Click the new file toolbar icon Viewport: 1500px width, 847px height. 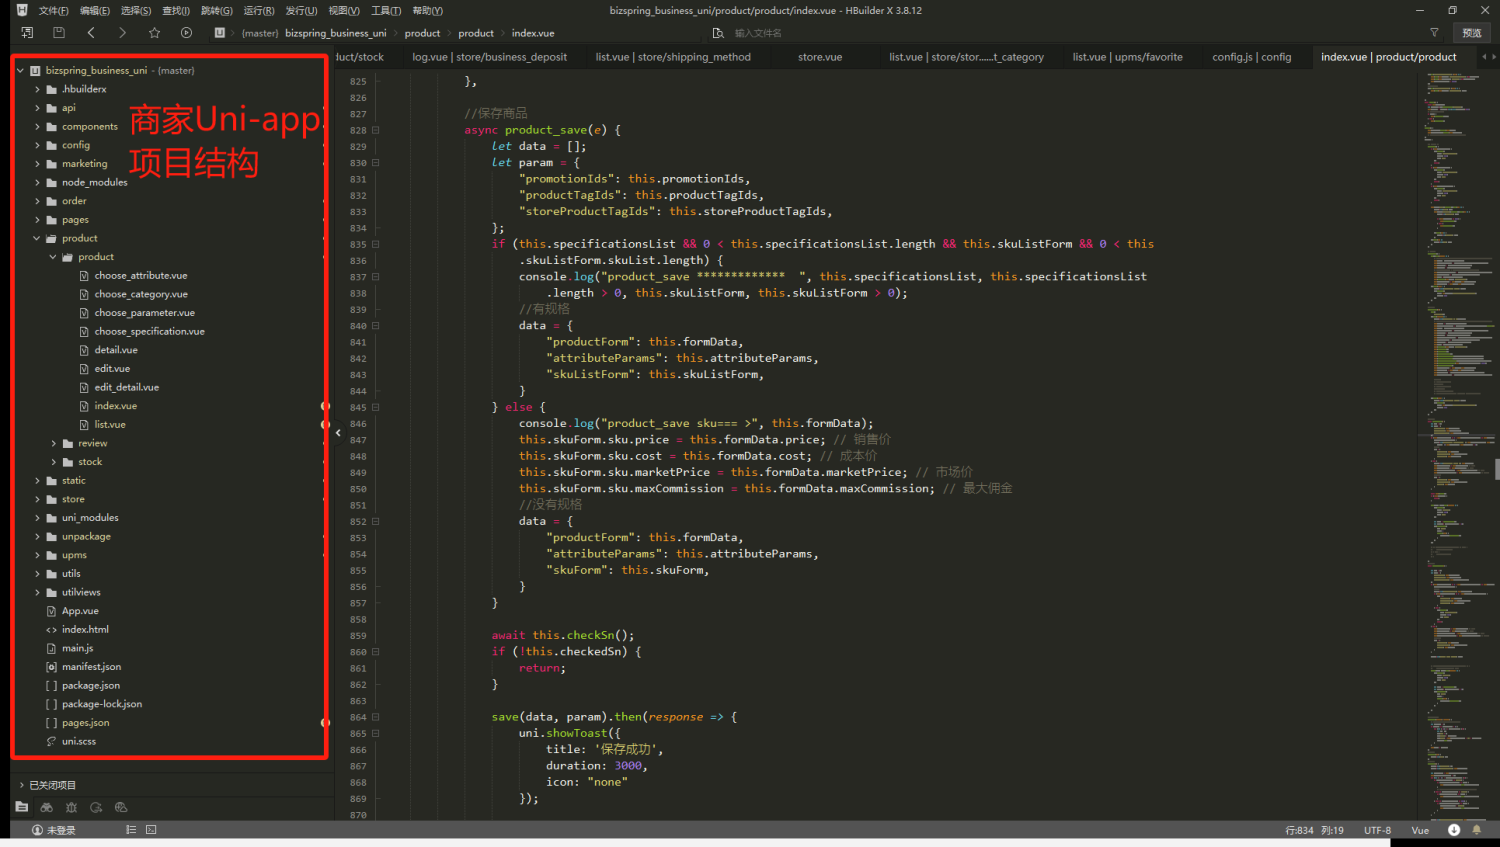click(27, 33)
